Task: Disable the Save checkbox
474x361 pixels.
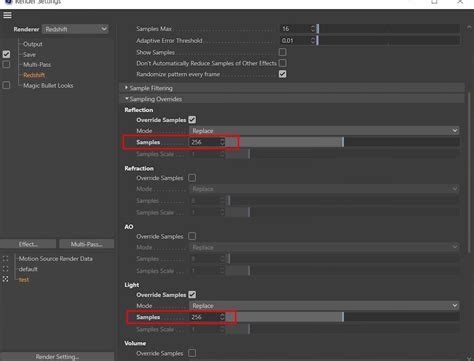Action: click(6, 54)
